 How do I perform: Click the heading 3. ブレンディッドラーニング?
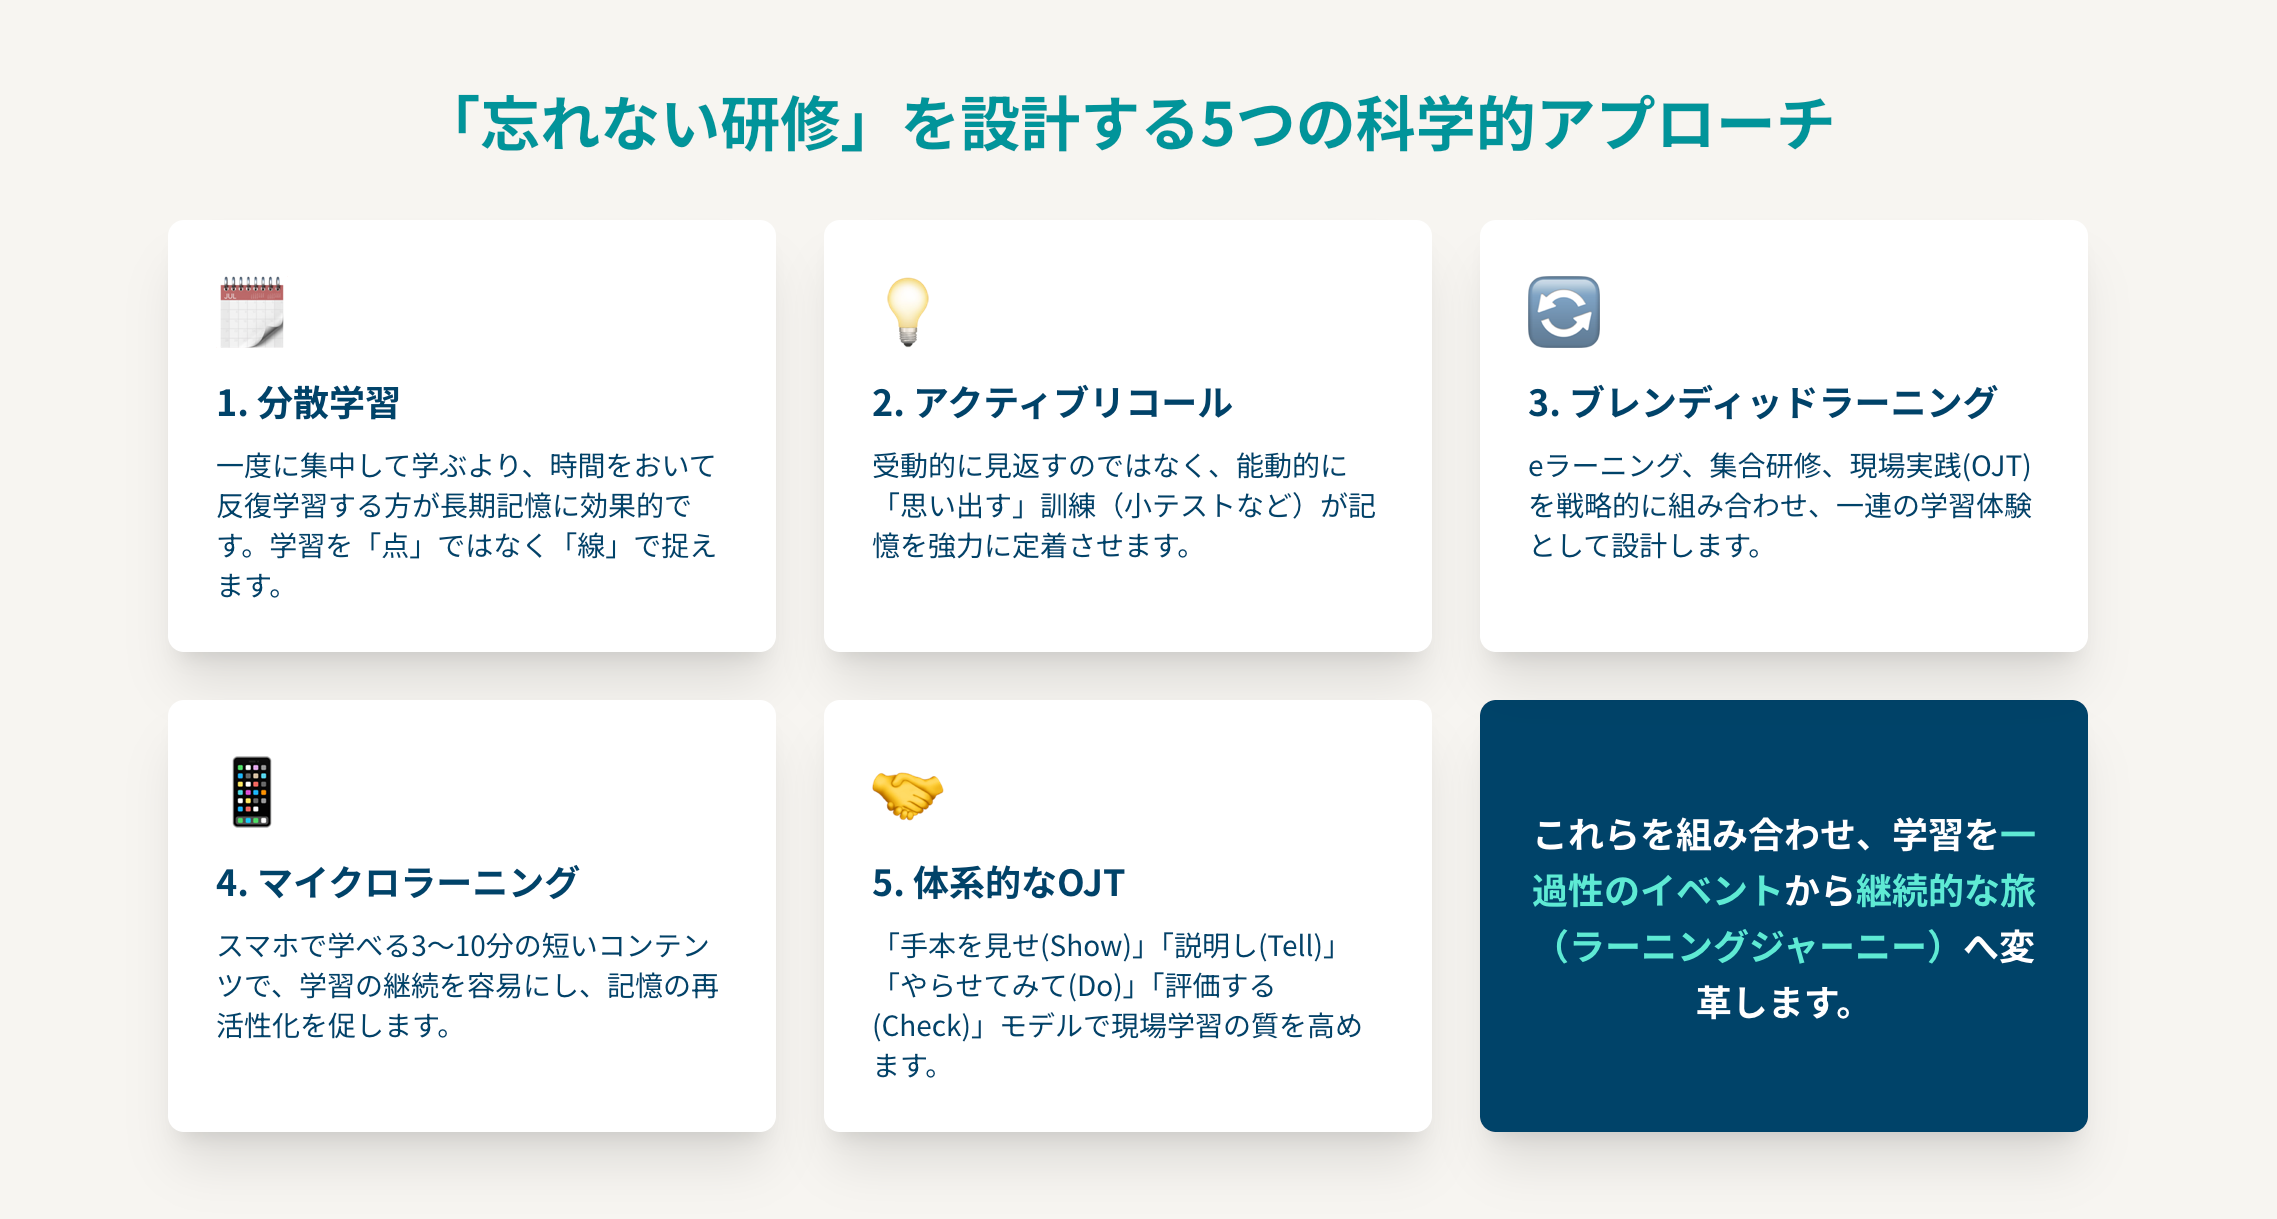1762,403
